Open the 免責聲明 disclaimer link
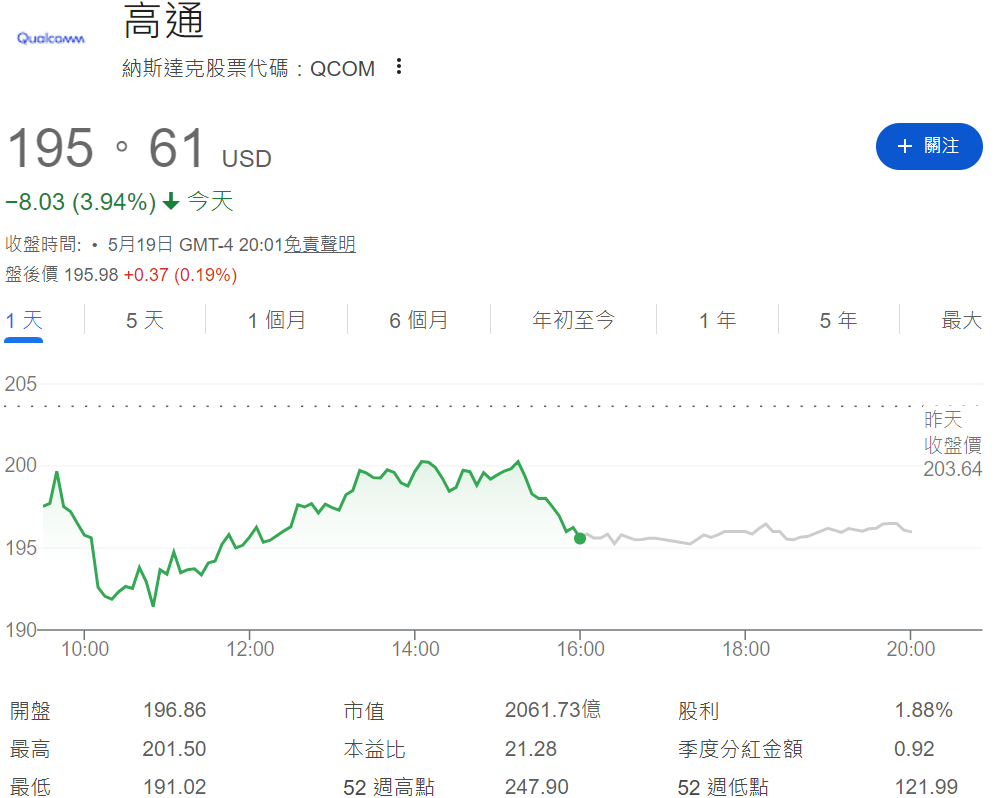Viewport: 1004px width, 798px height. (320, 244)
